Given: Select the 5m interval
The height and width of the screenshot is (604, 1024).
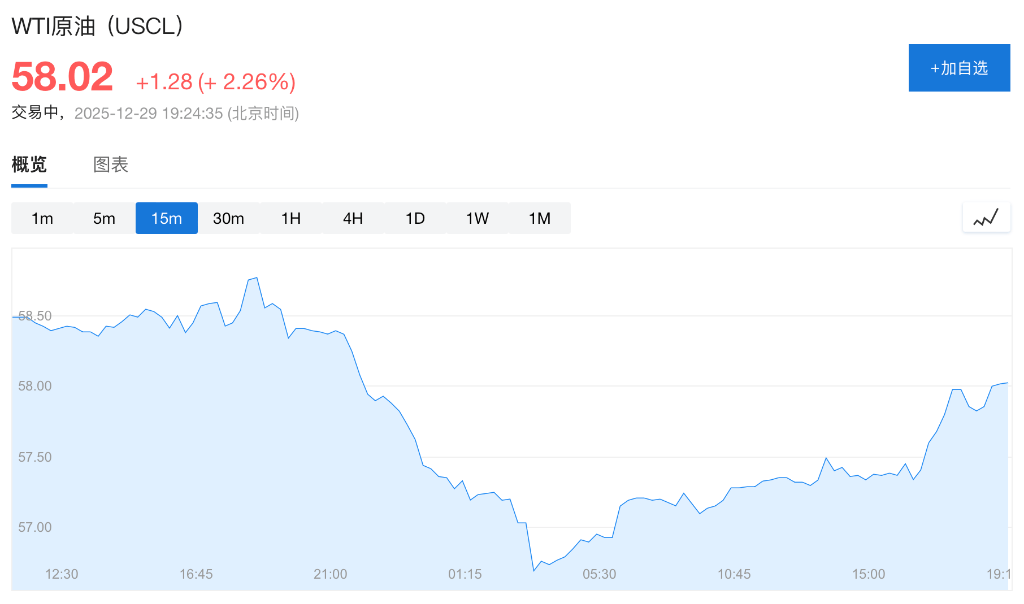Looking at the screenshot, I should click(x=104, y=218).
